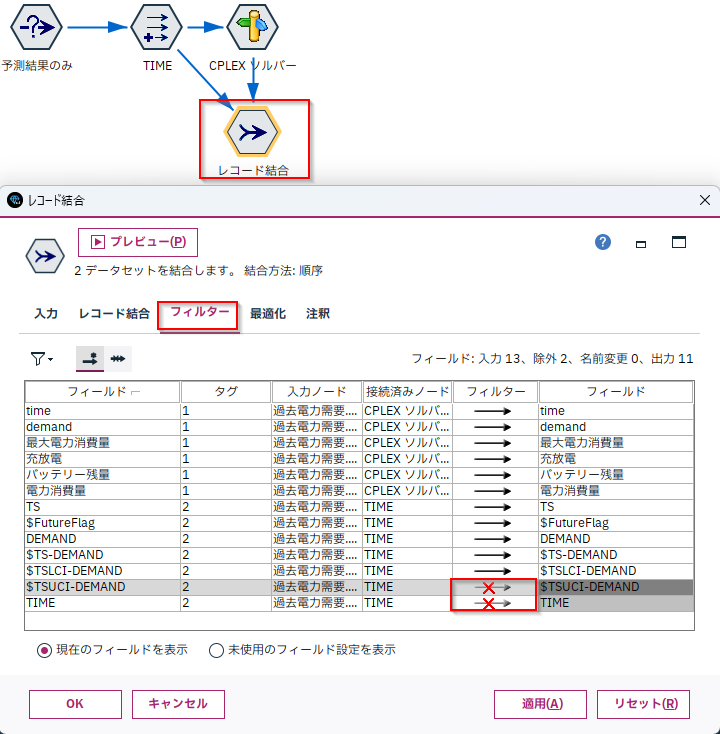Select the TIME derive node icon

[156, 27]
